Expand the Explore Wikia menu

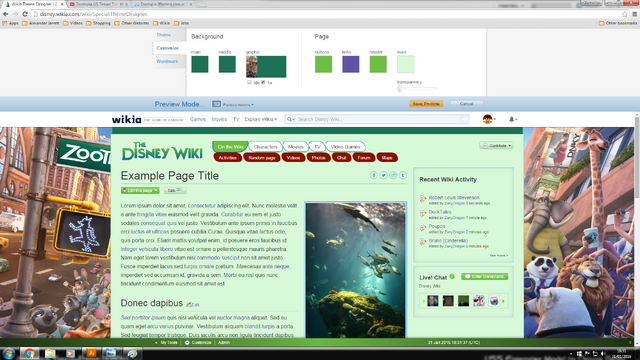click(x=261, y=119)
